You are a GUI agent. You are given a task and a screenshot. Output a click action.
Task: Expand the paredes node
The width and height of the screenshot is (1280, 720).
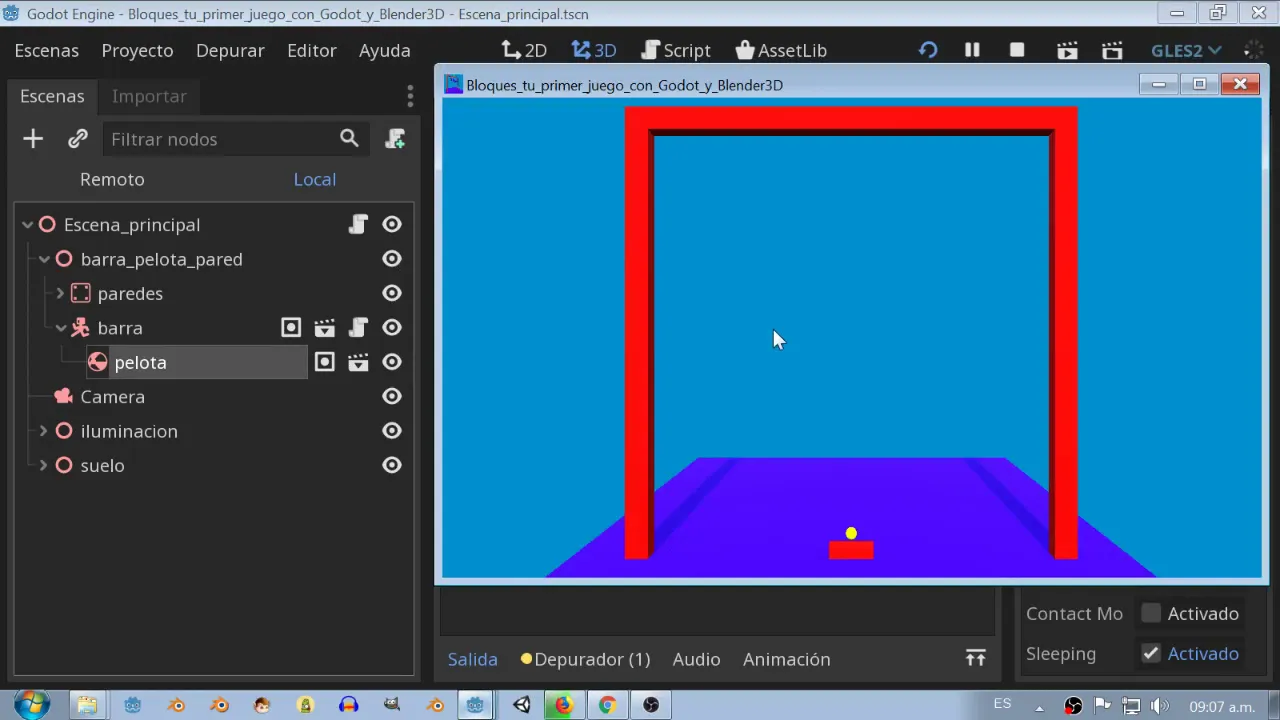(60, 293)
